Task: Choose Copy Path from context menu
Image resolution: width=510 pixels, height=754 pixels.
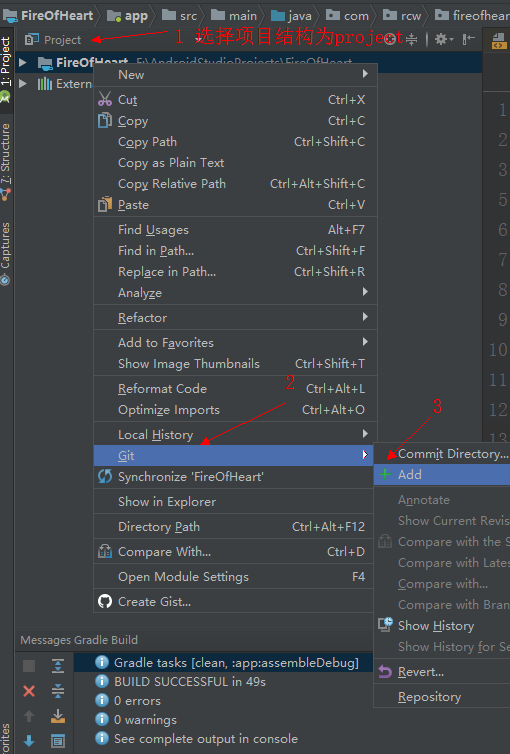Action: point(236,141)
